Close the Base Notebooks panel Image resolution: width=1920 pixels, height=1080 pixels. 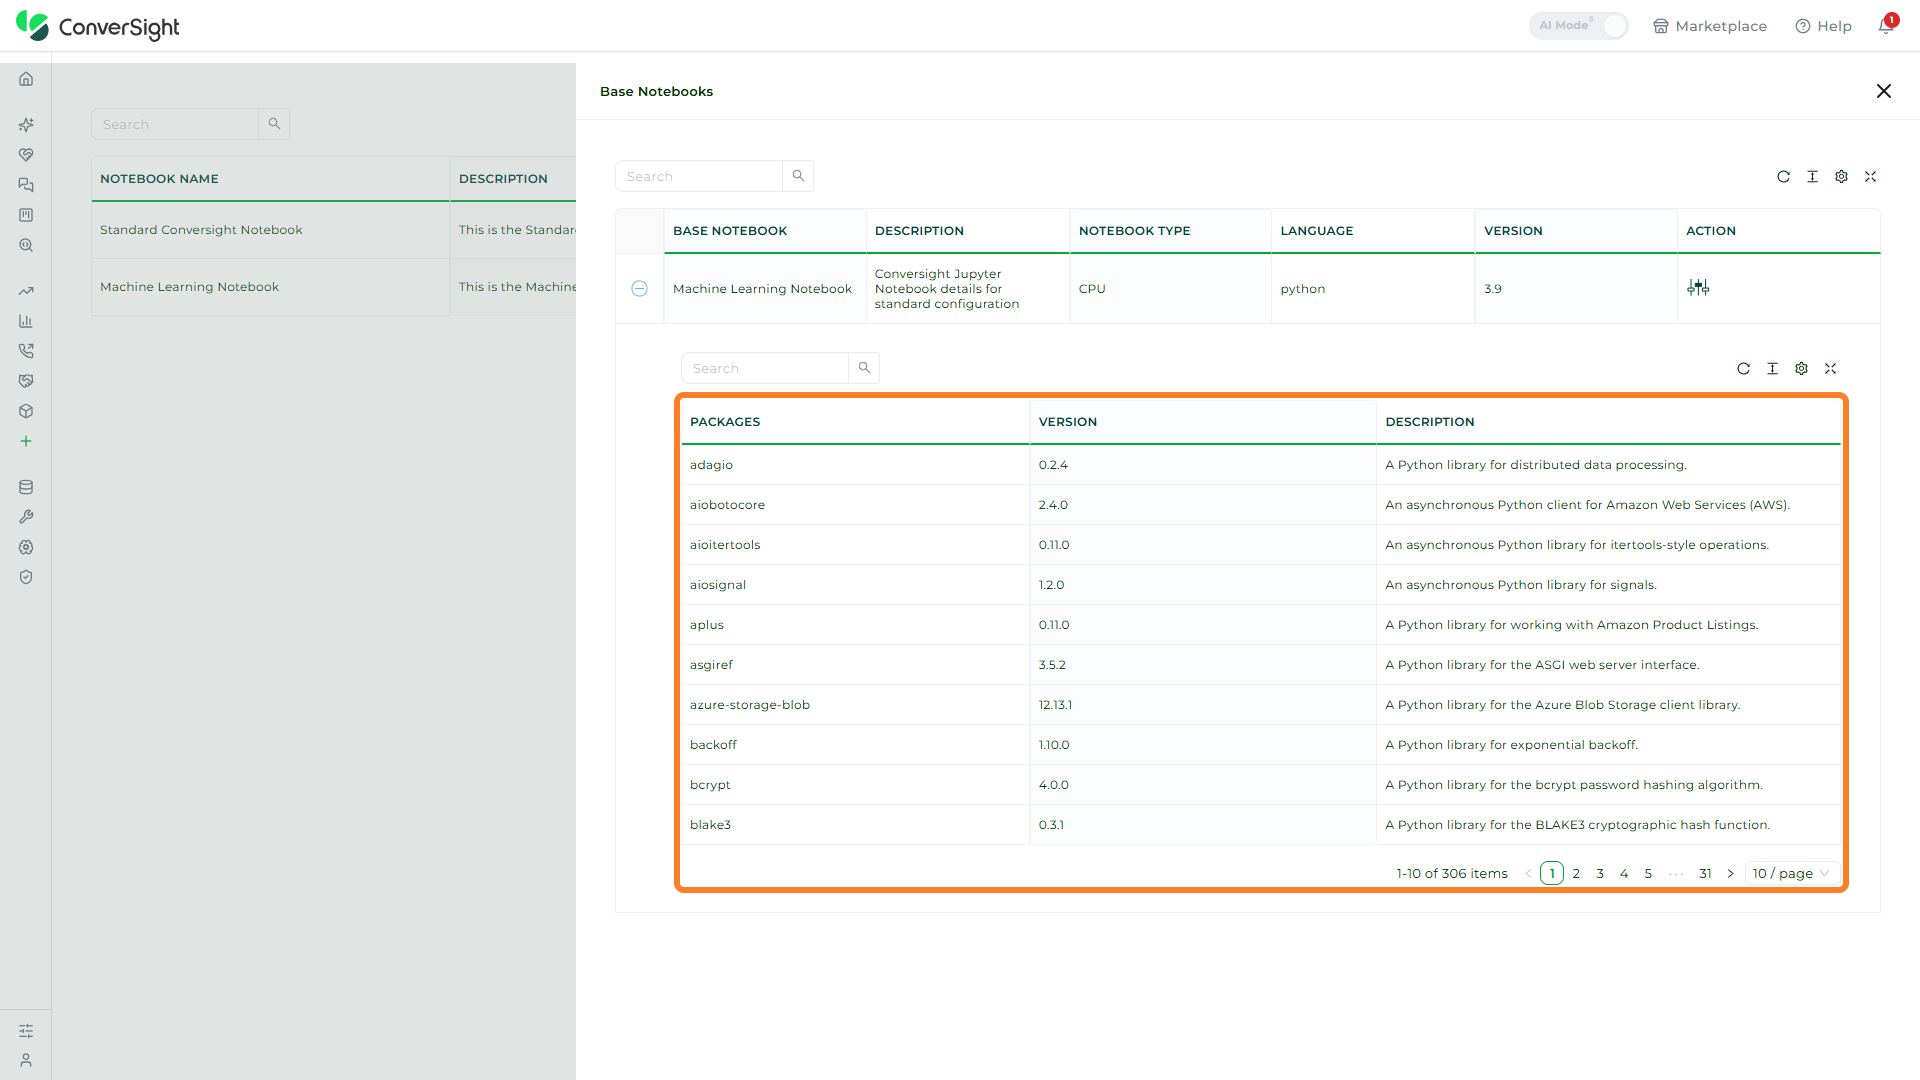pyautogui.click(x=1884, y=91)
